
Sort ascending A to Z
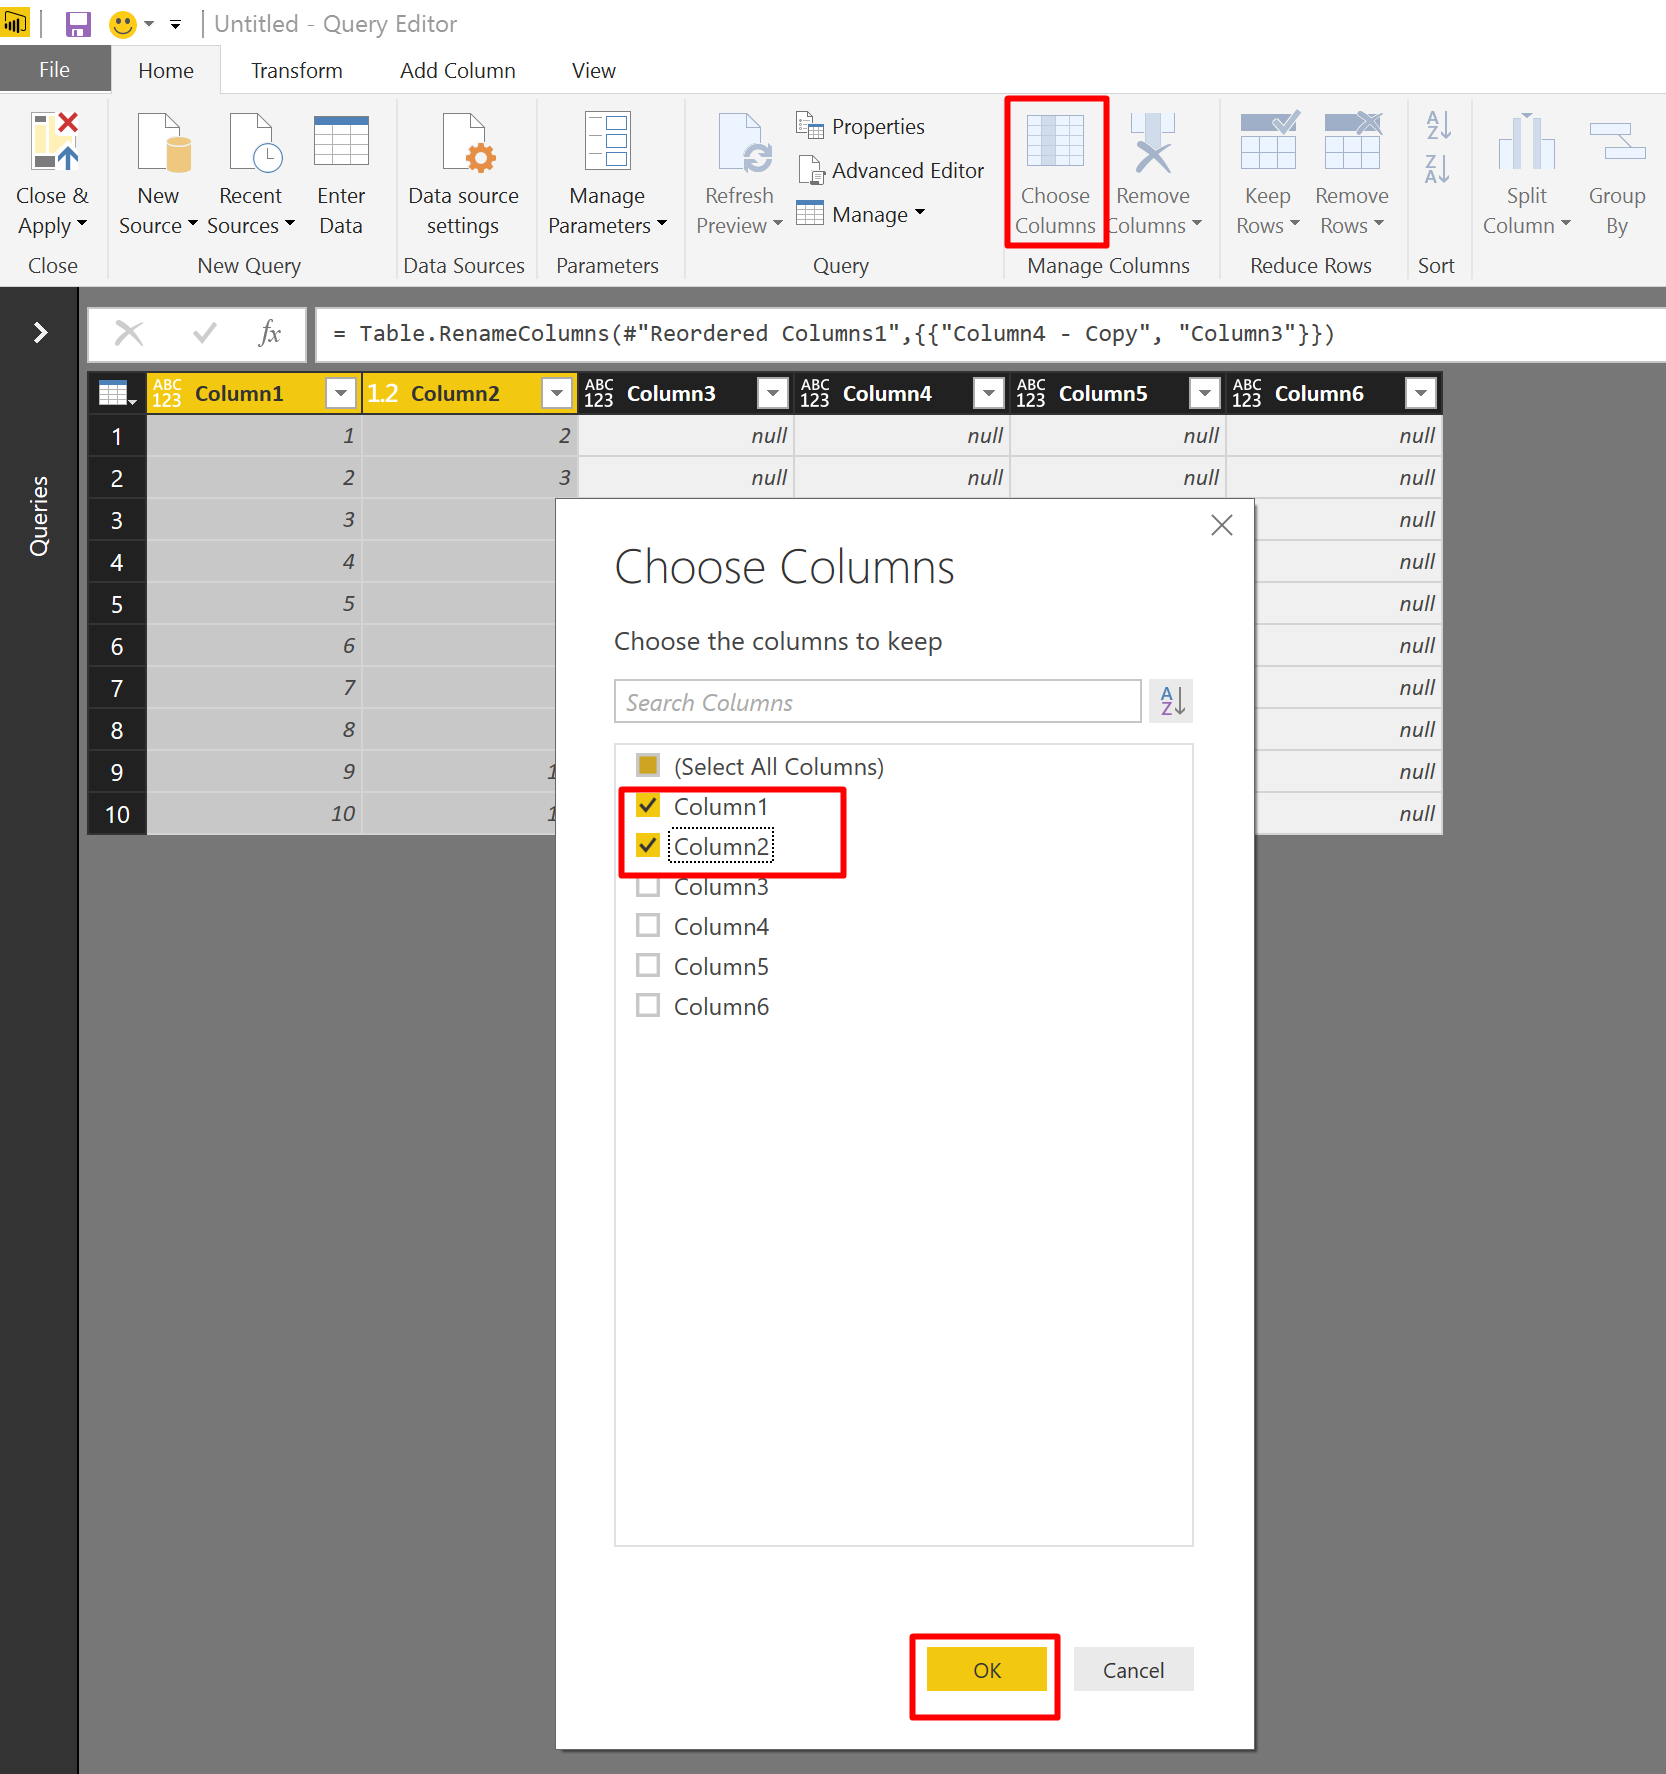(x=1439, y=125)
